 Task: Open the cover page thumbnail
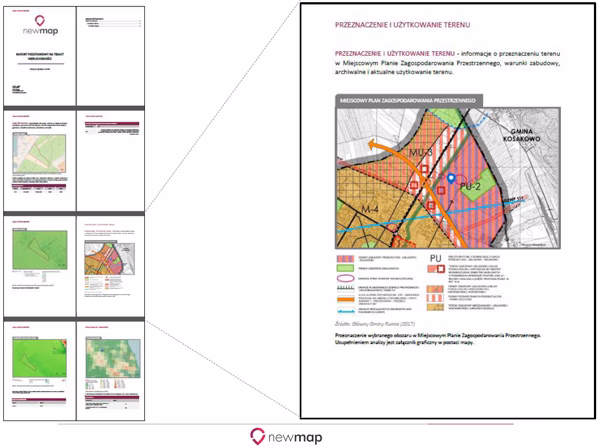pos(39,55)
